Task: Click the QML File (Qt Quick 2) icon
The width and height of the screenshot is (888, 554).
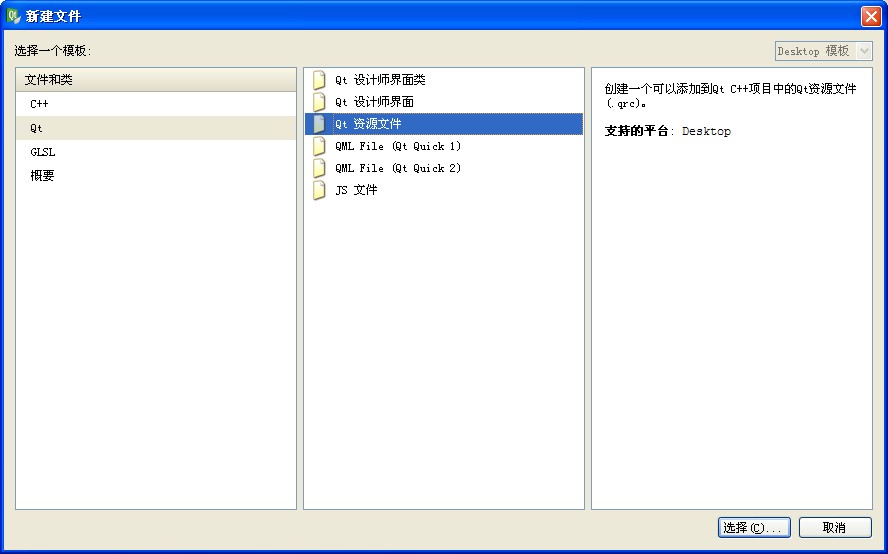Action: coord(319,168)
